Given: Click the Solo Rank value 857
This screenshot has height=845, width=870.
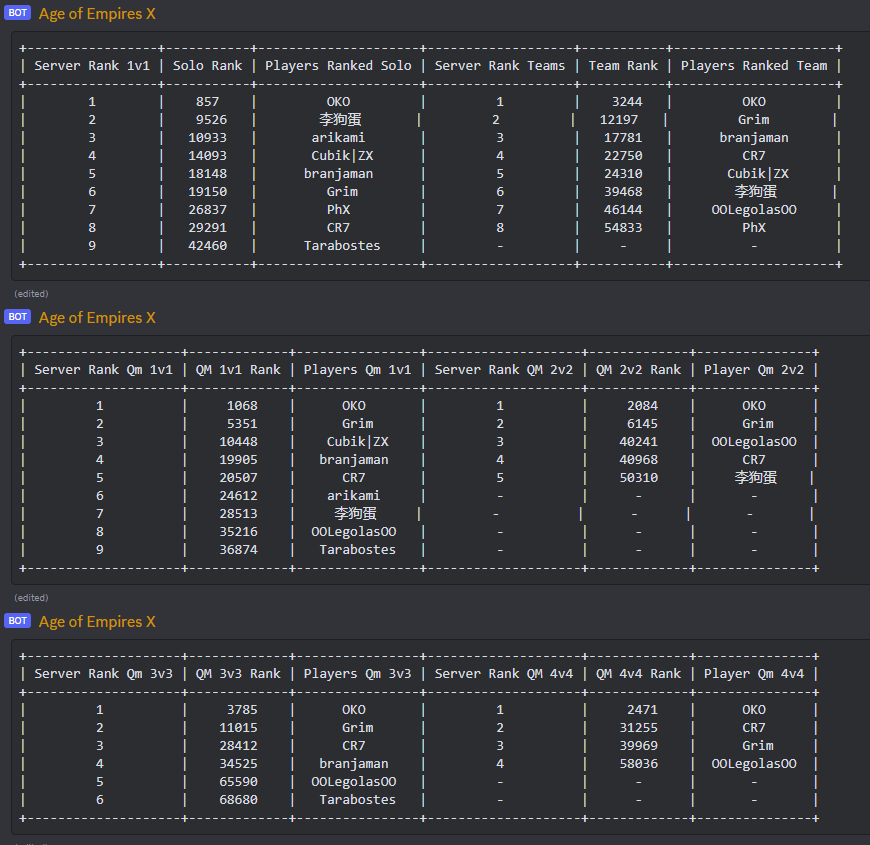Looking at the screenshot, I should (207, 102).
